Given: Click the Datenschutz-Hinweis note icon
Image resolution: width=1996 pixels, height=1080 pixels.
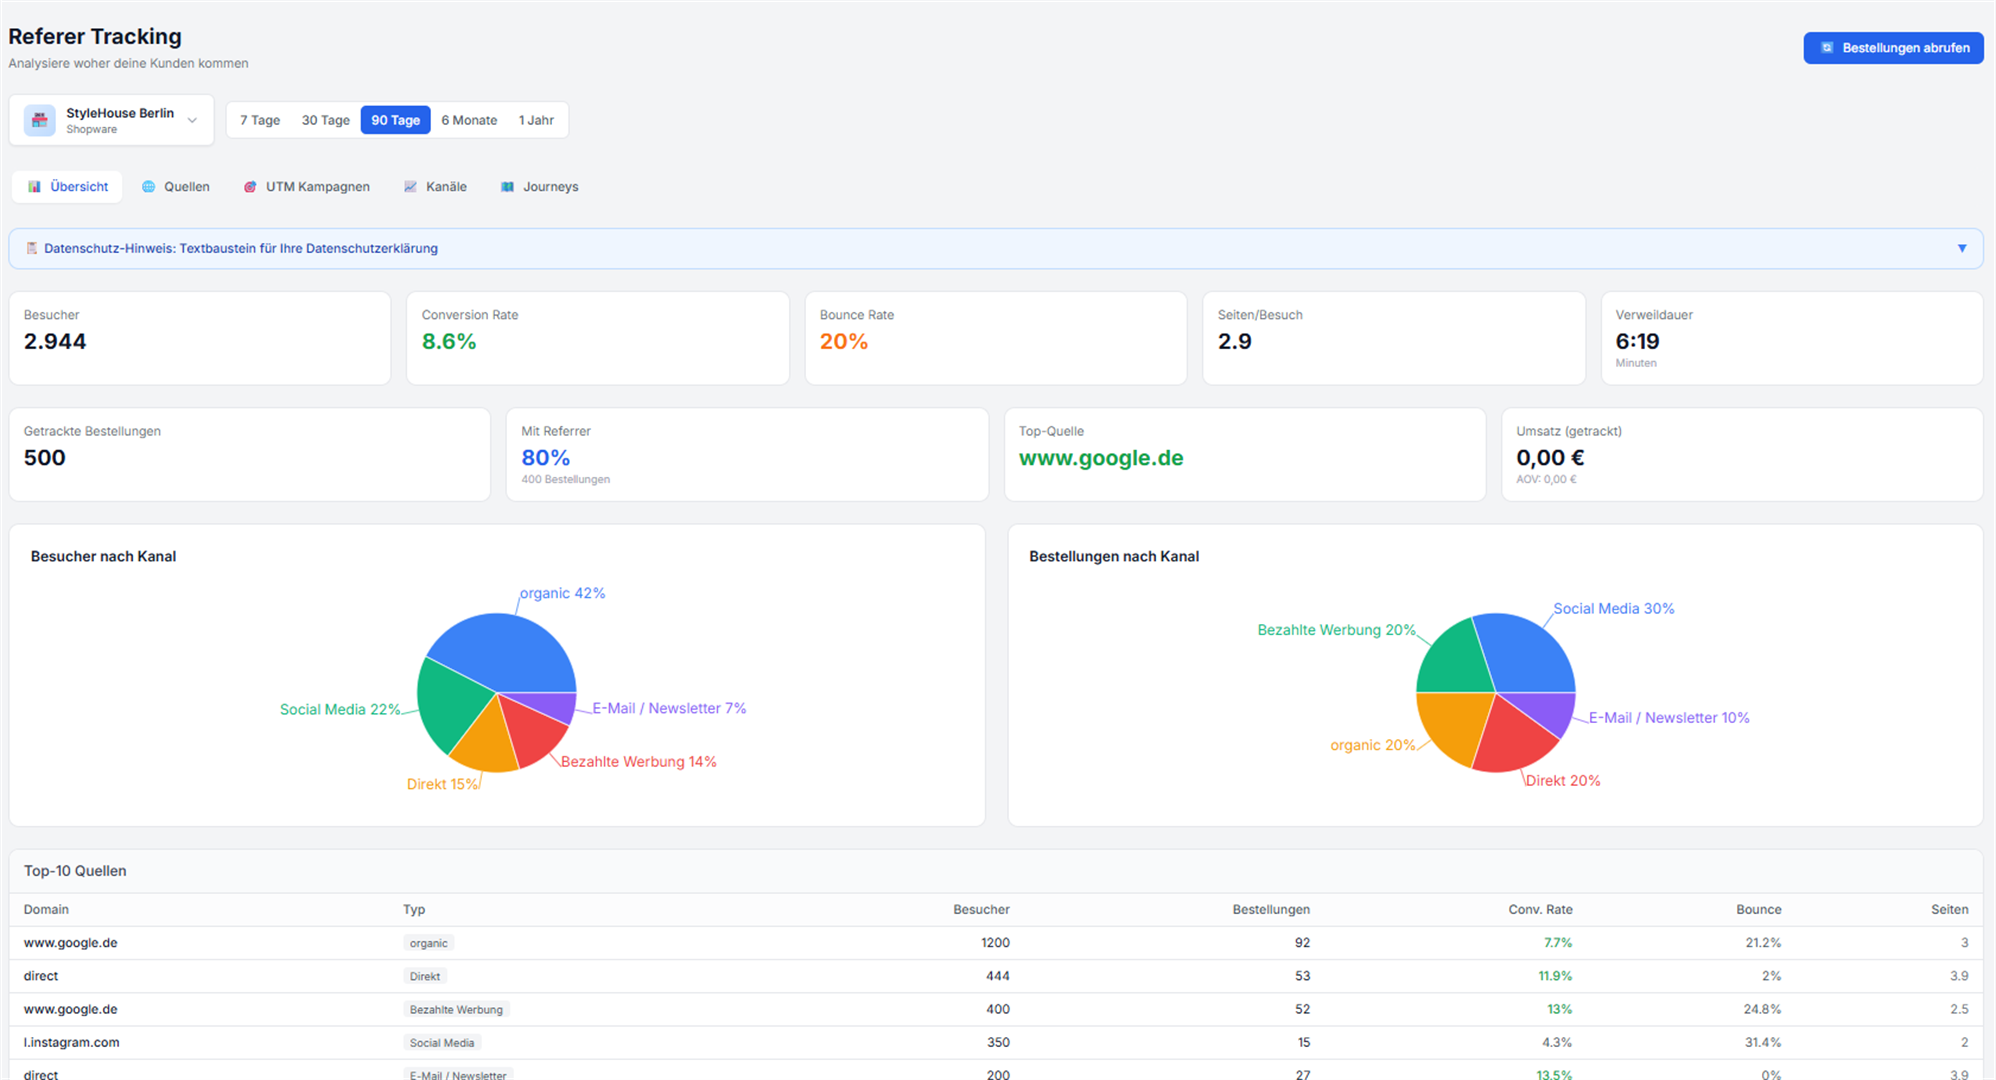Looking at the screenshot, I should [31, 249].
